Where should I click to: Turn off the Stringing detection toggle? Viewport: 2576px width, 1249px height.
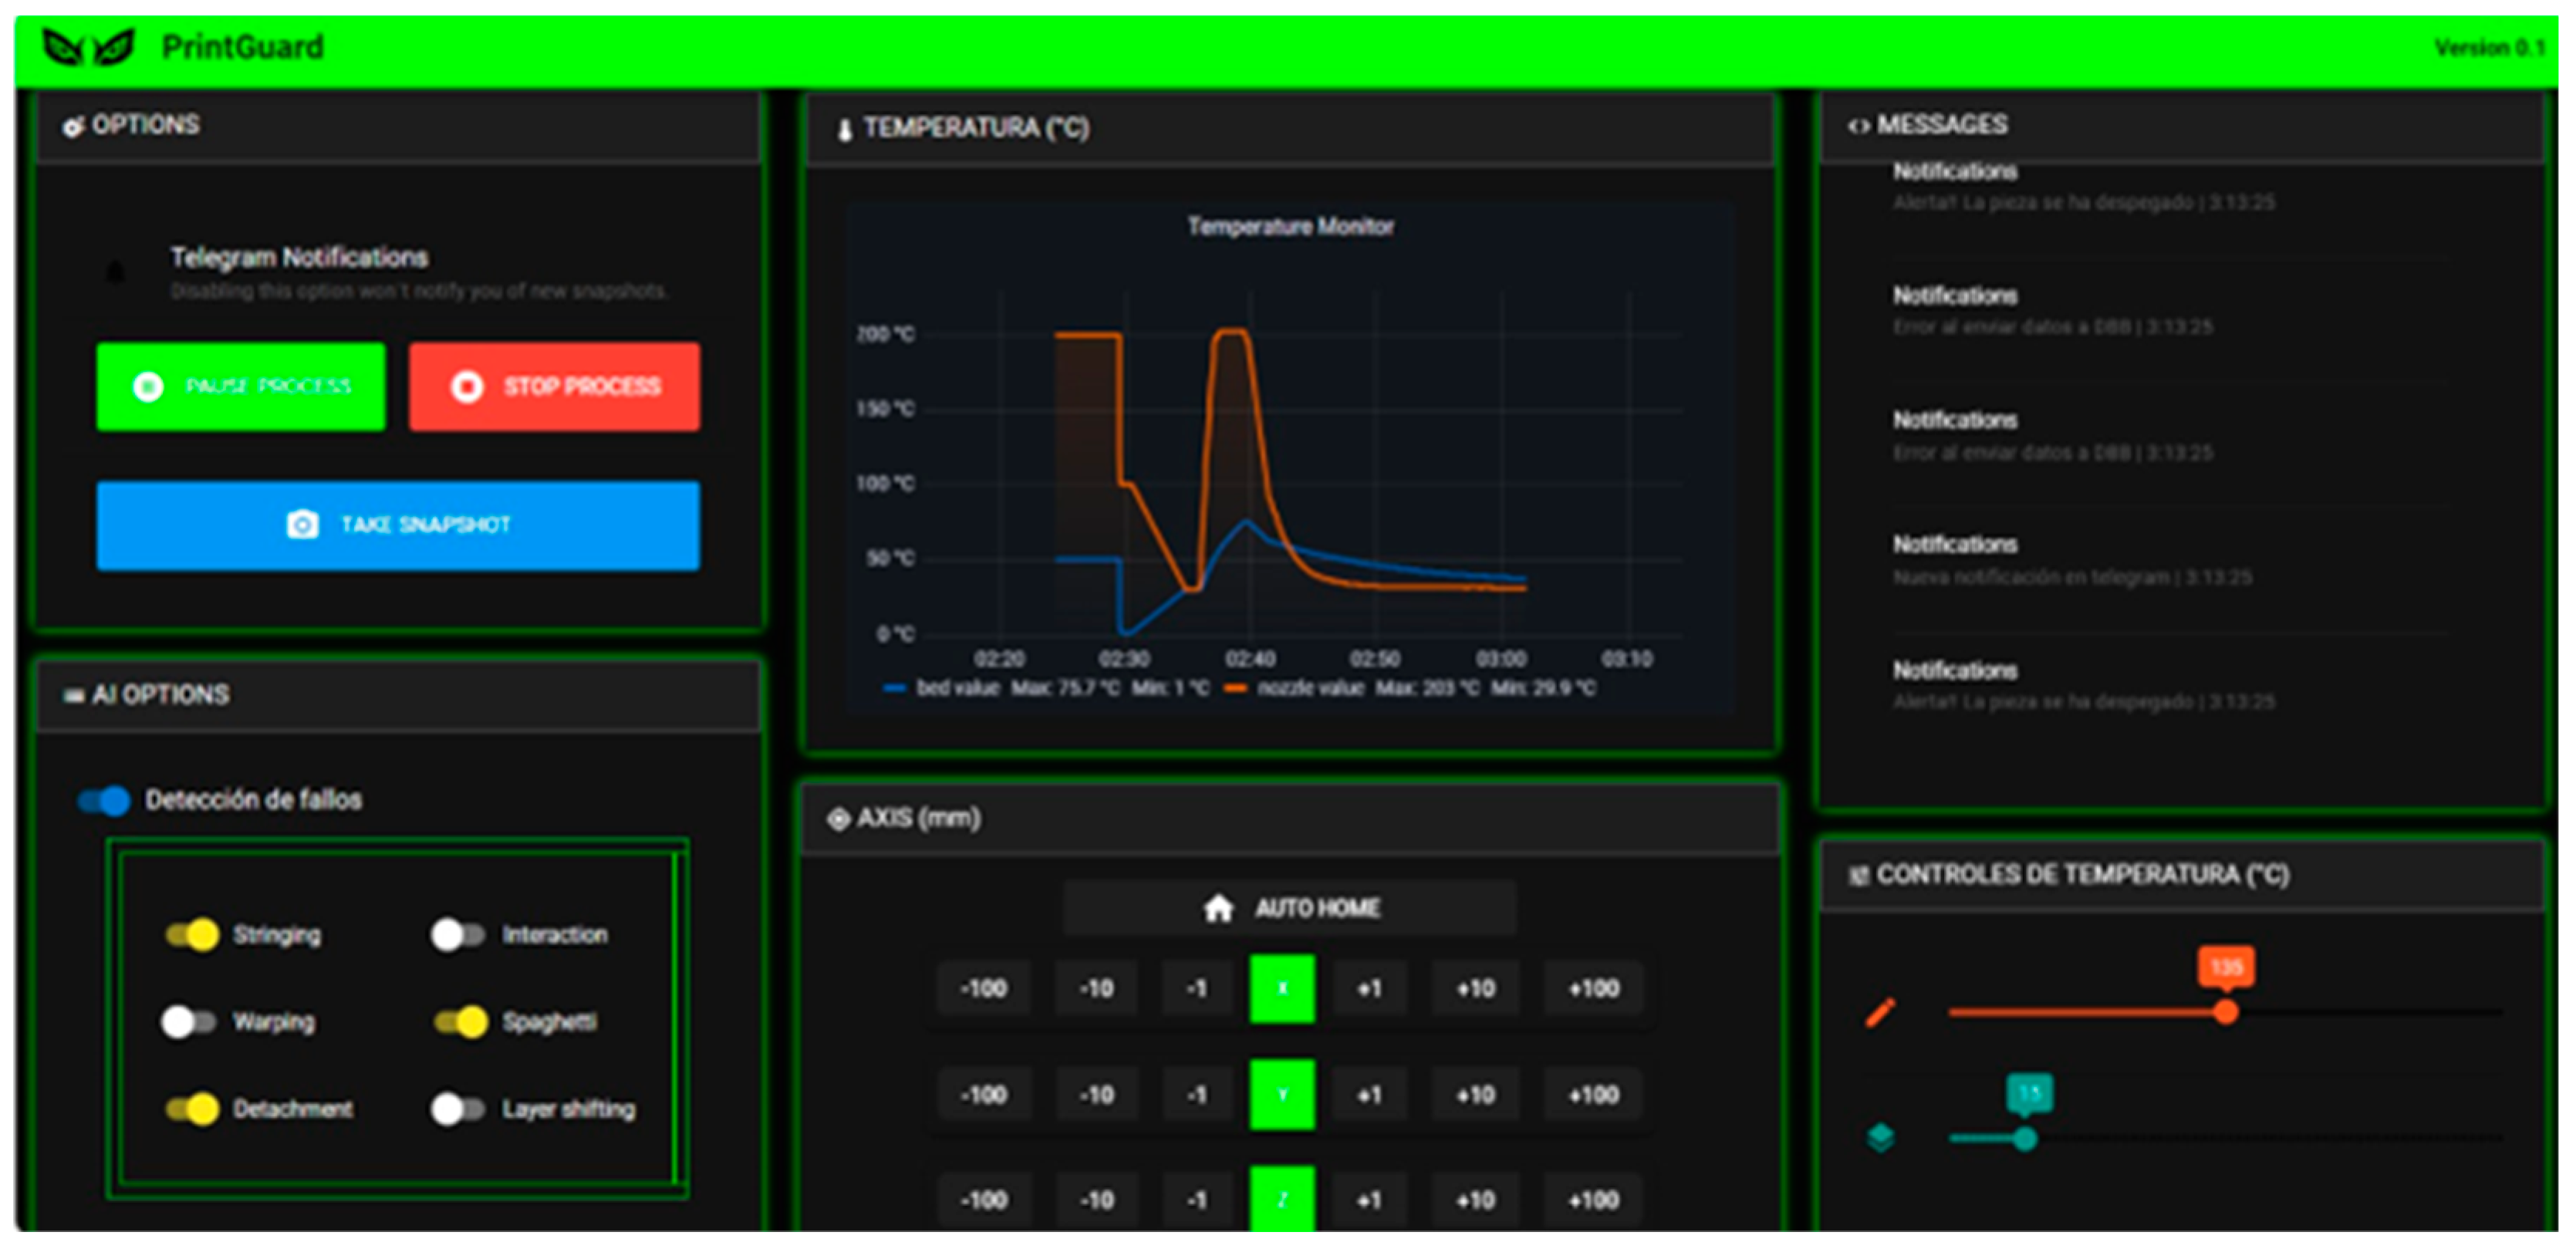[x=192, y=935]
